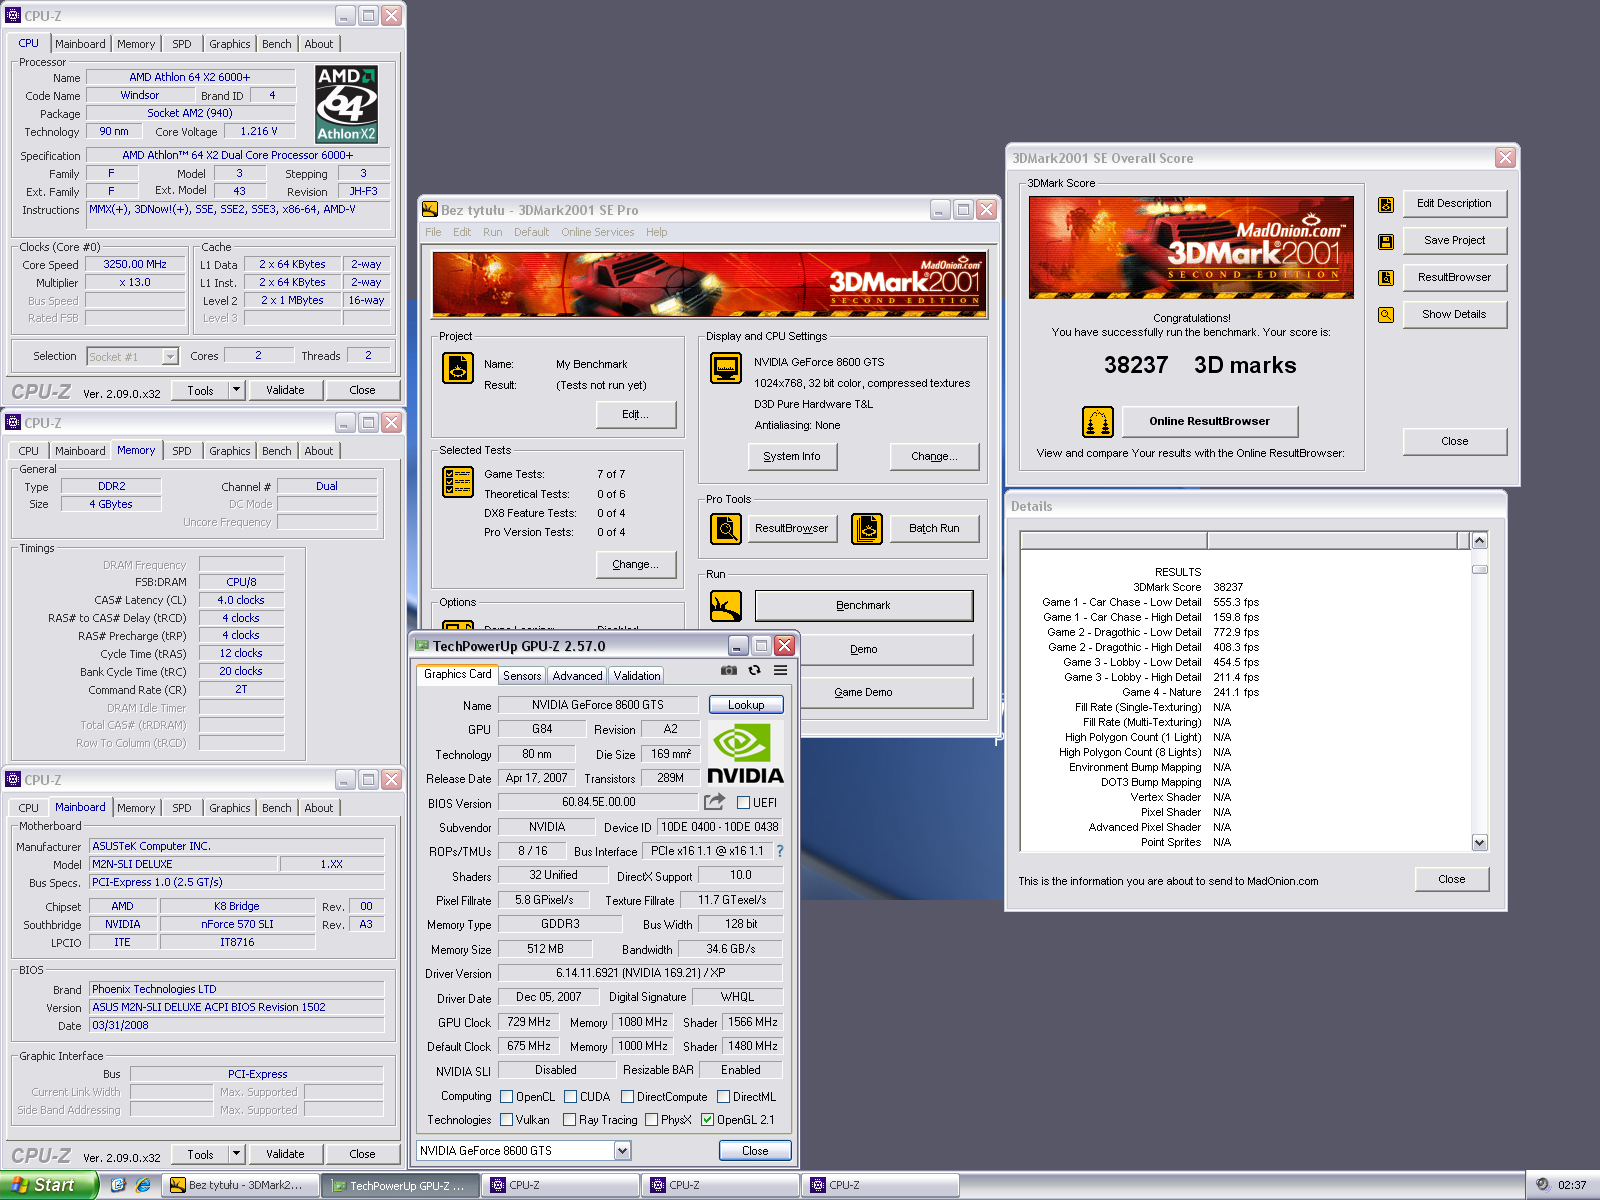The image size is (1600, 1200).
Task: Click the Online ResultBrowser podium icon
Action: tap(1098, 422)
